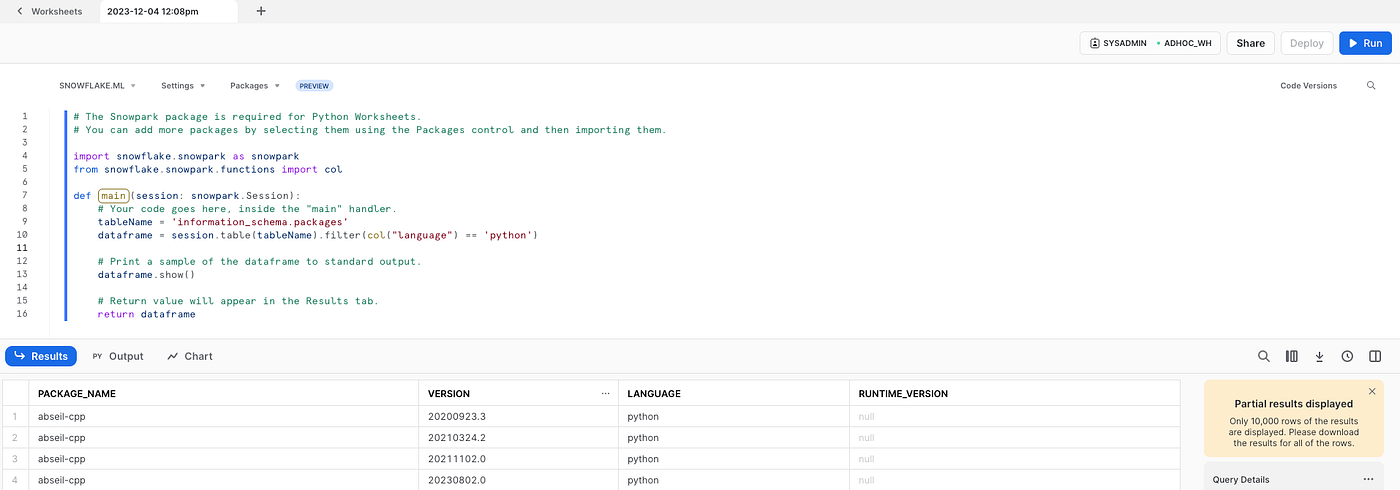Open a new worksheet tab with plus
The width and height of the screenshot is (1400, 490).
pyautogui.click(x=261, y=11)
